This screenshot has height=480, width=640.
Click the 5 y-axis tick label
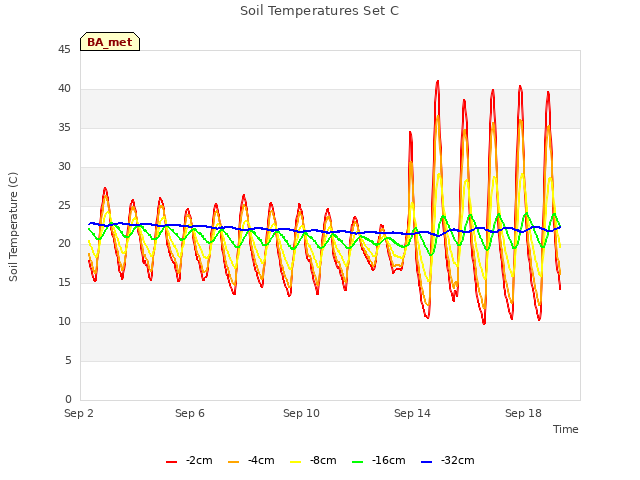[68, 360]
